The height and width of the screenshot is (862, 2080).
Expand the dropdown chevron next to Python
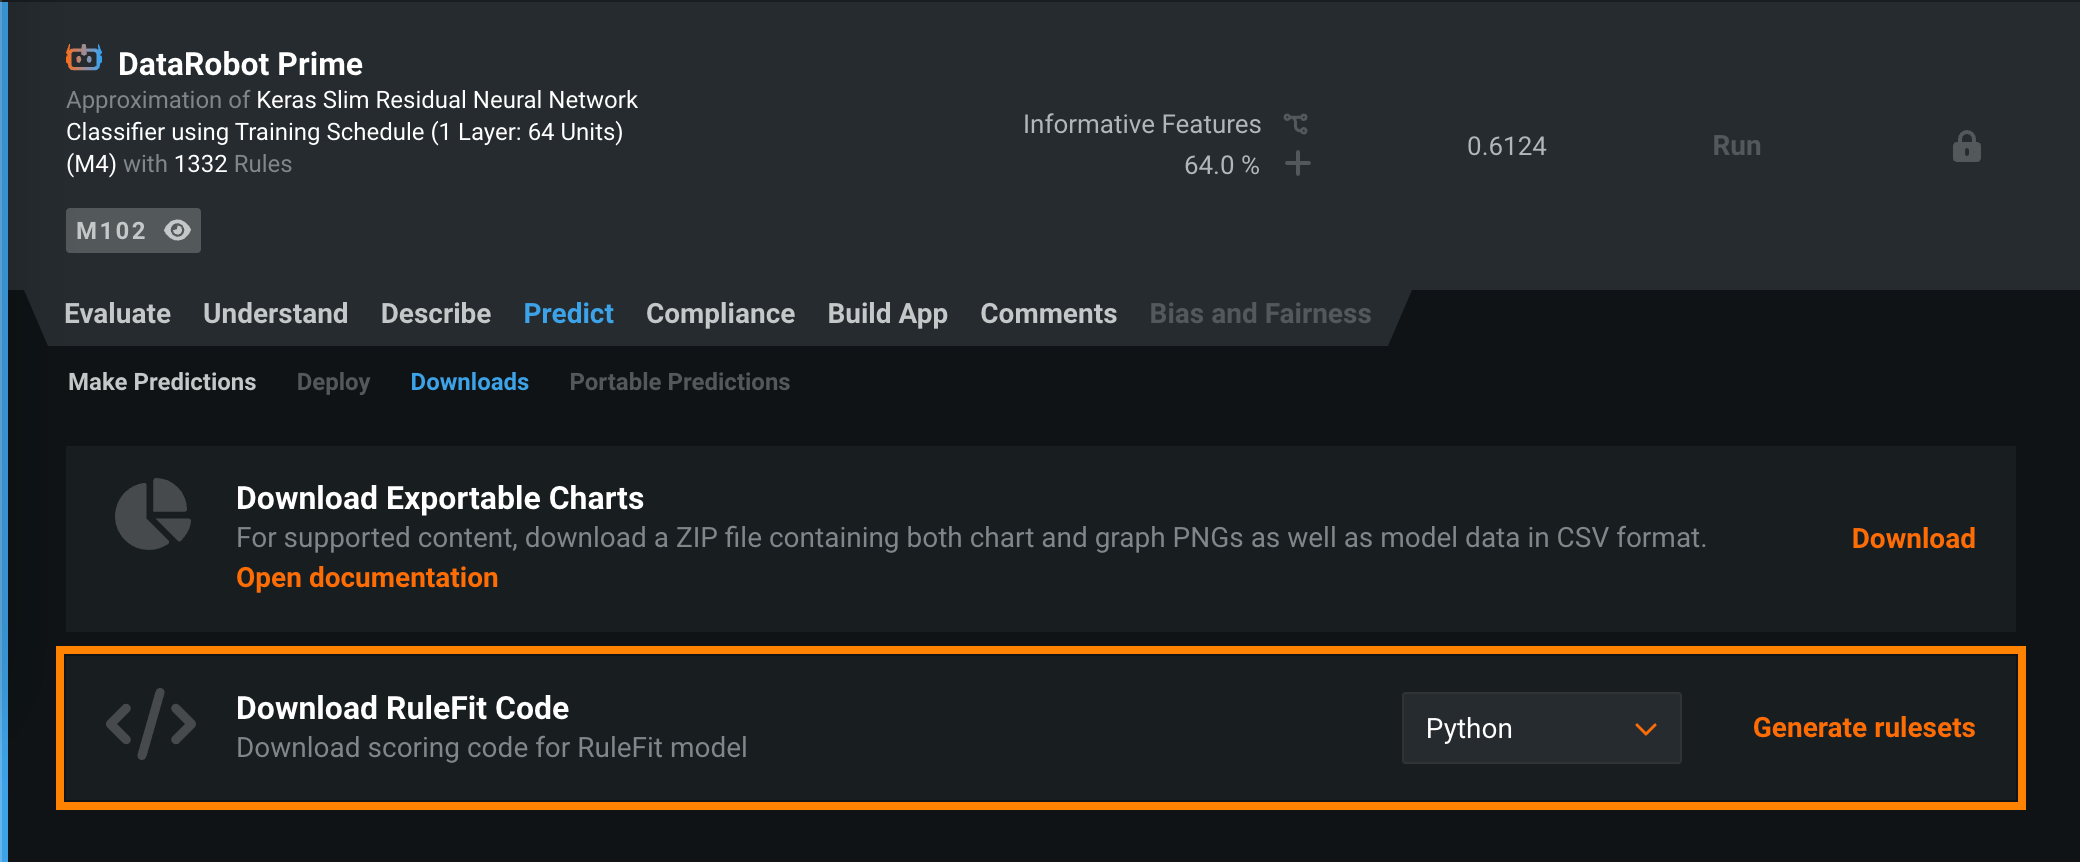[1646, 729]
